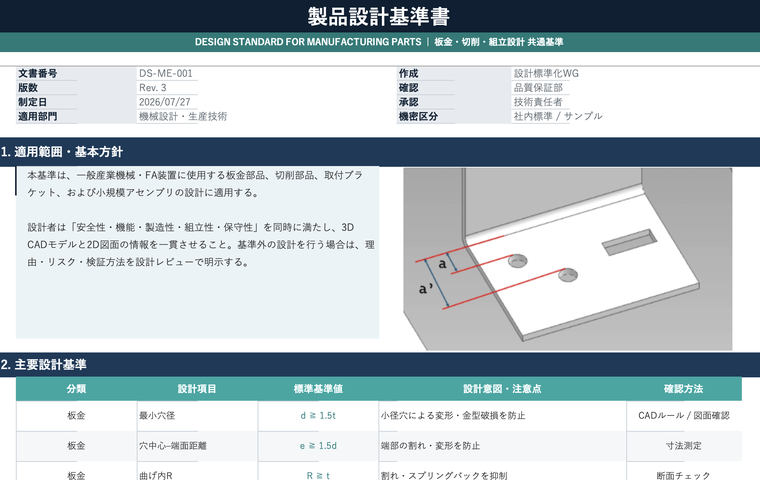Select the 曲げ内R cell
Viewport: 760px width, 480px height.
tap(197, 471)
